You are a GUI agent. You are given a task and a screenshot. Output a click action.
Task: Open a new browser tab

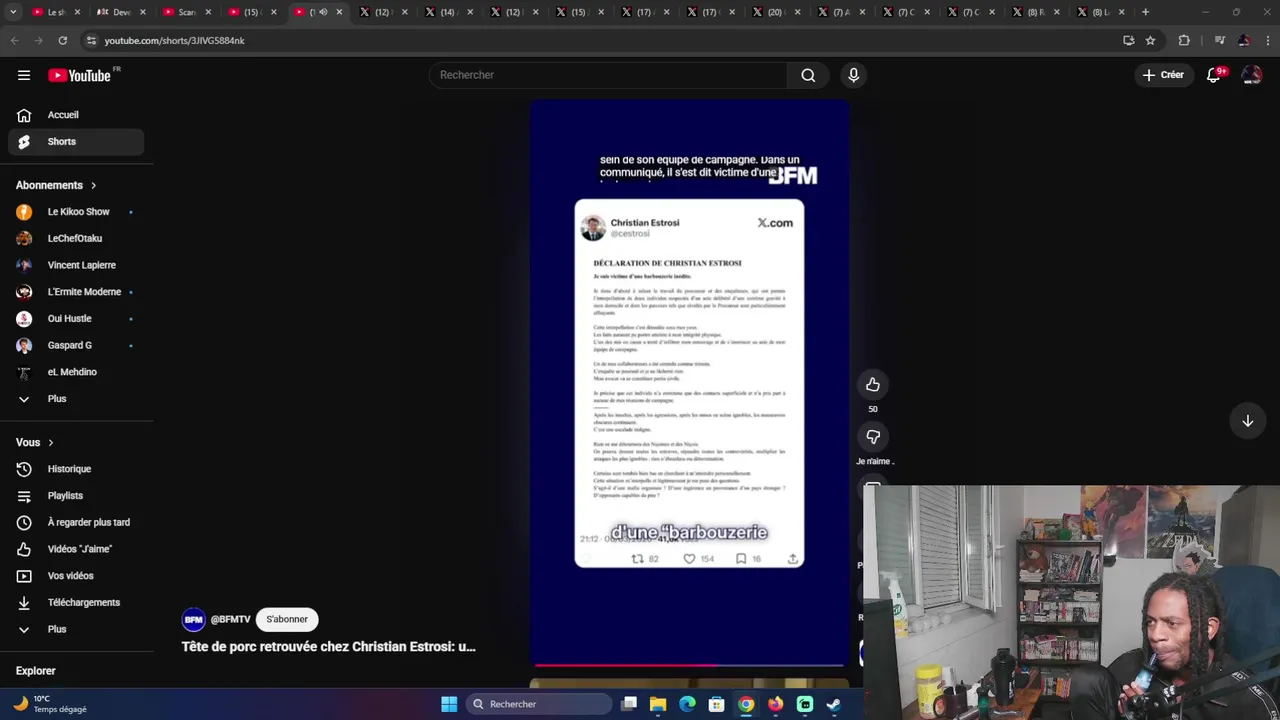[1145, 12]
